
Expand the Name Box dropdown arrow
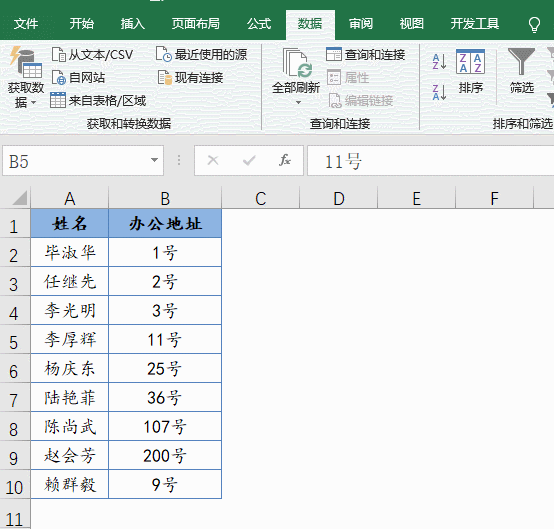[154, 160]
